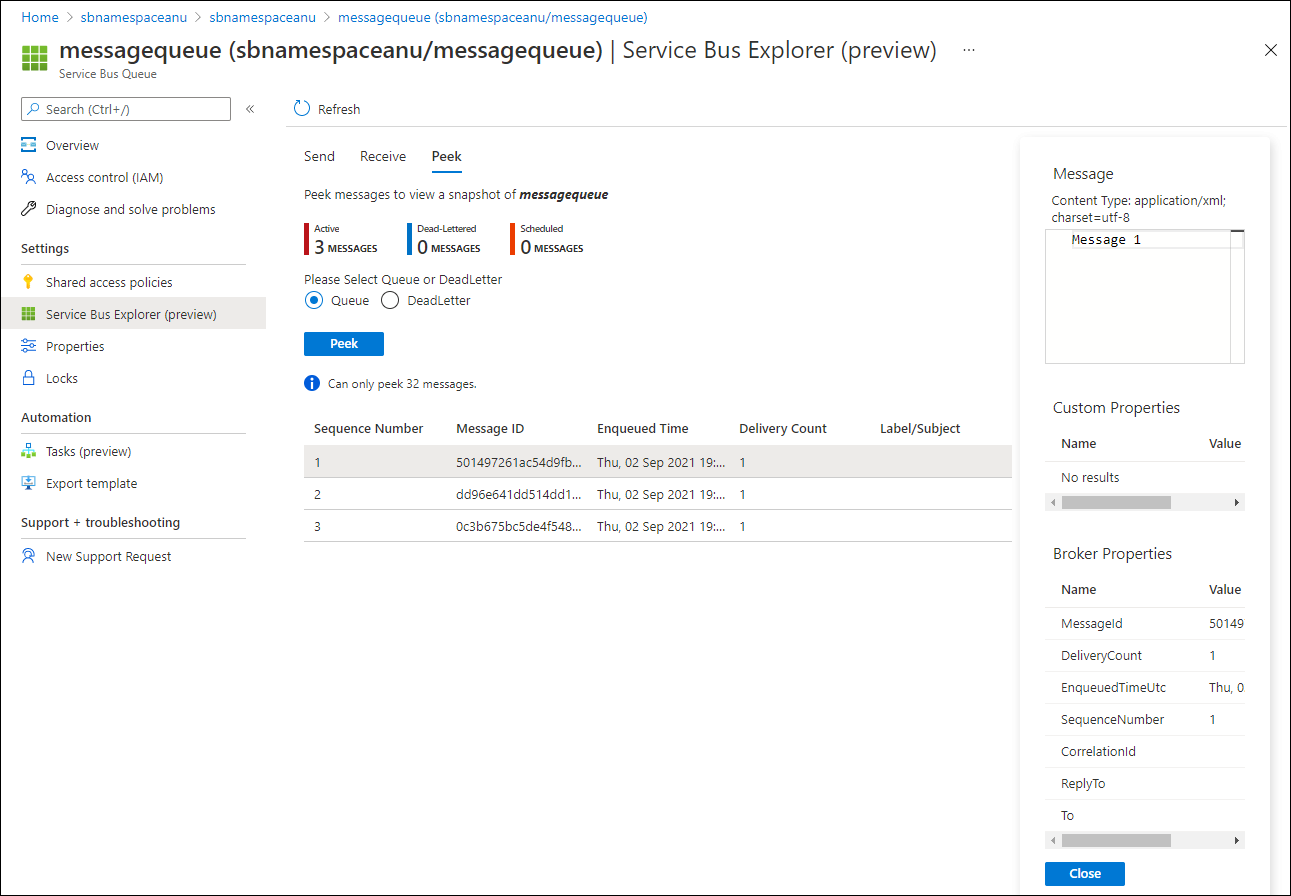The height and width of the screenshot is (896, 1291).
Task: Click Access control (IAM) people icon
Action: [x=29, y=177]
